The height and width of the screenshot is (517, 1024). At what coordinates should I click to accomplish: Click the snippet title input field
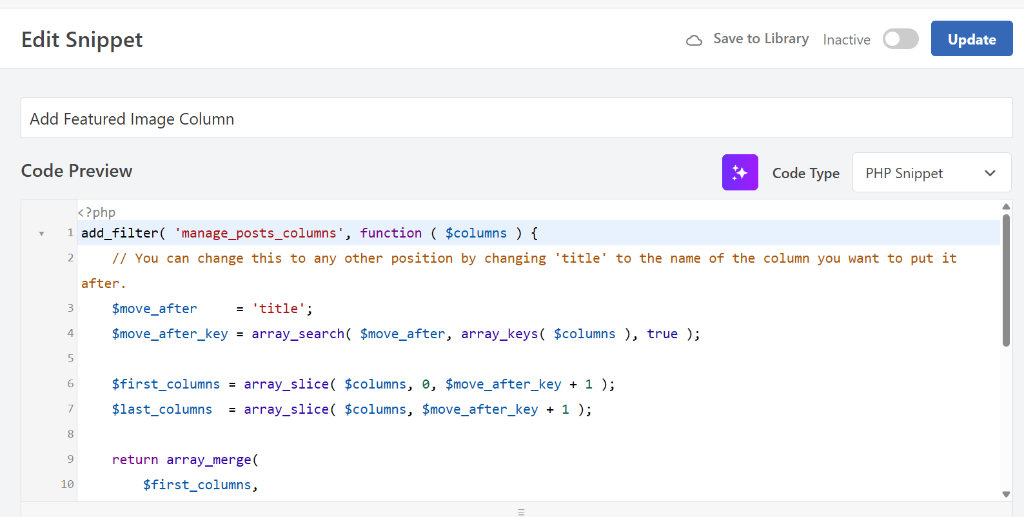[x=516, y=118]
